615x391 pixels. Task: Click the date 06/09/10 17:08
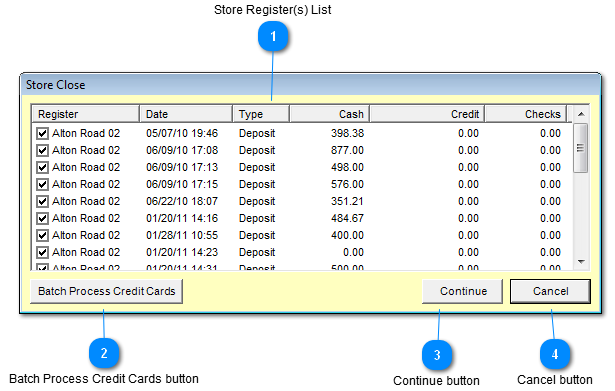pyautogui.click(x=182, y=150)
